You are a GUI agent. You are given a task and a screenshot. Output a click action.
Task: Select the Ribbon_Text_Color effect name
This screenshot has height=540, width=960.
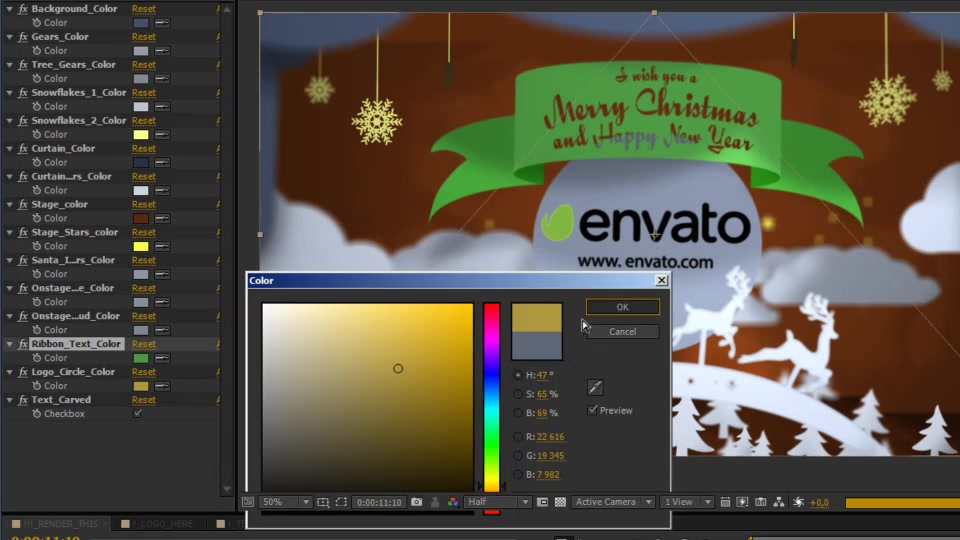coord(76,344)
